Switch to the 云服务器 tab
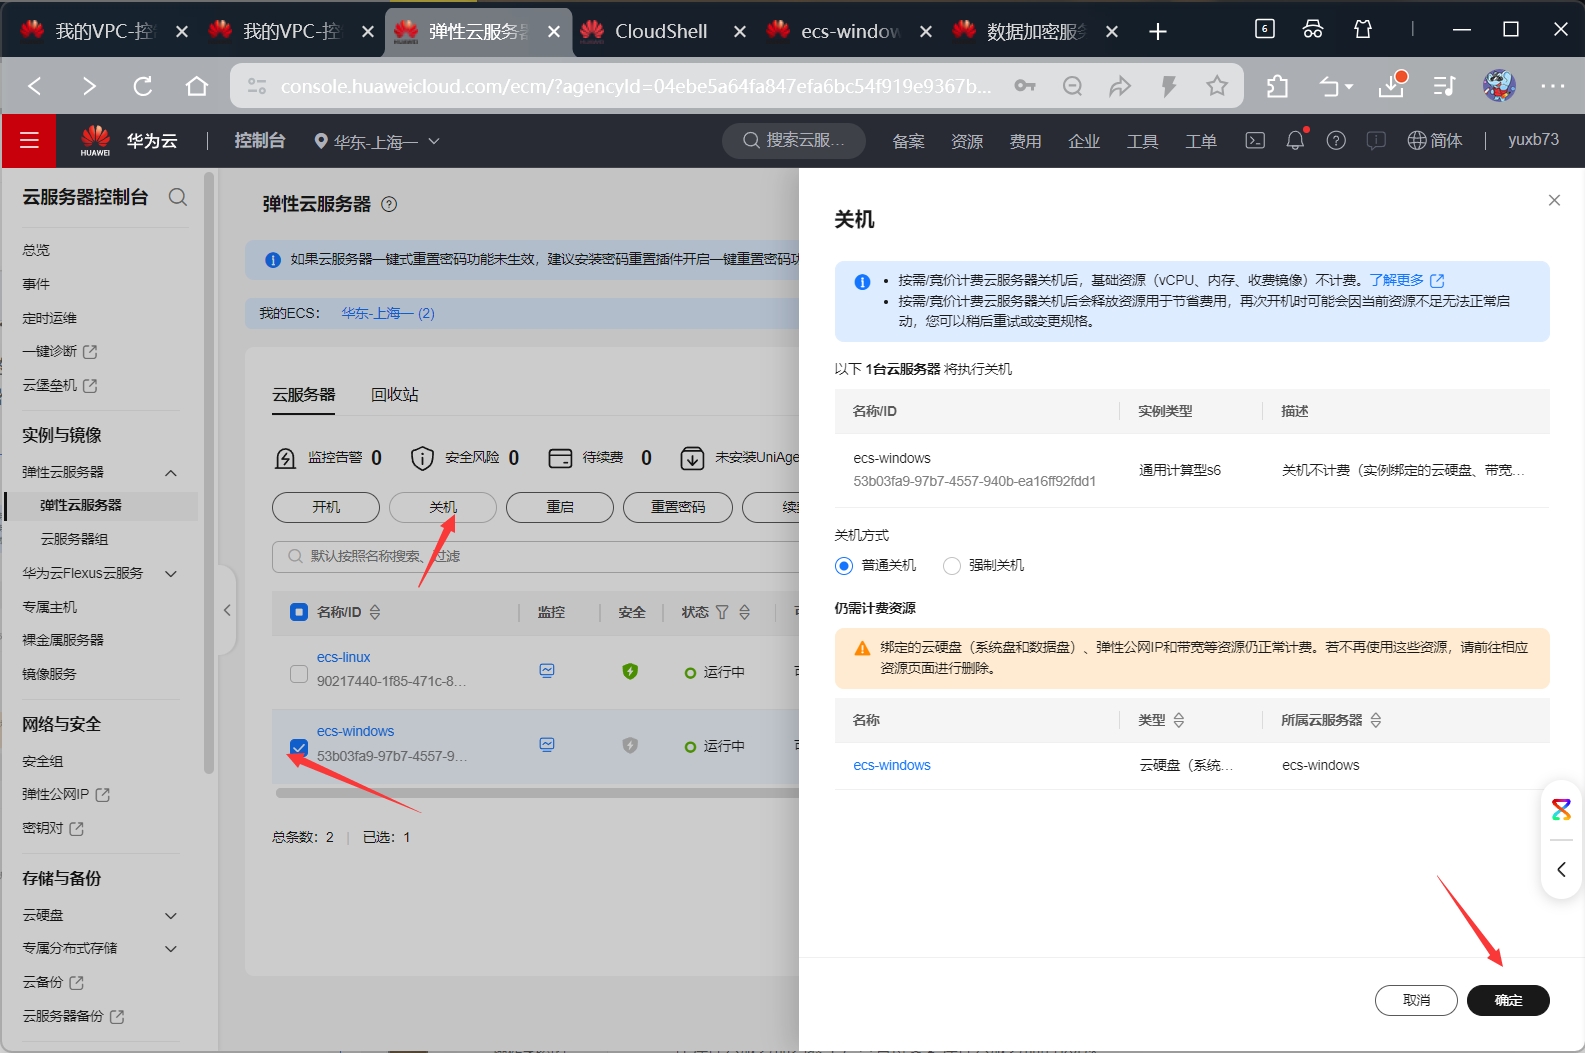 [304, 395]
